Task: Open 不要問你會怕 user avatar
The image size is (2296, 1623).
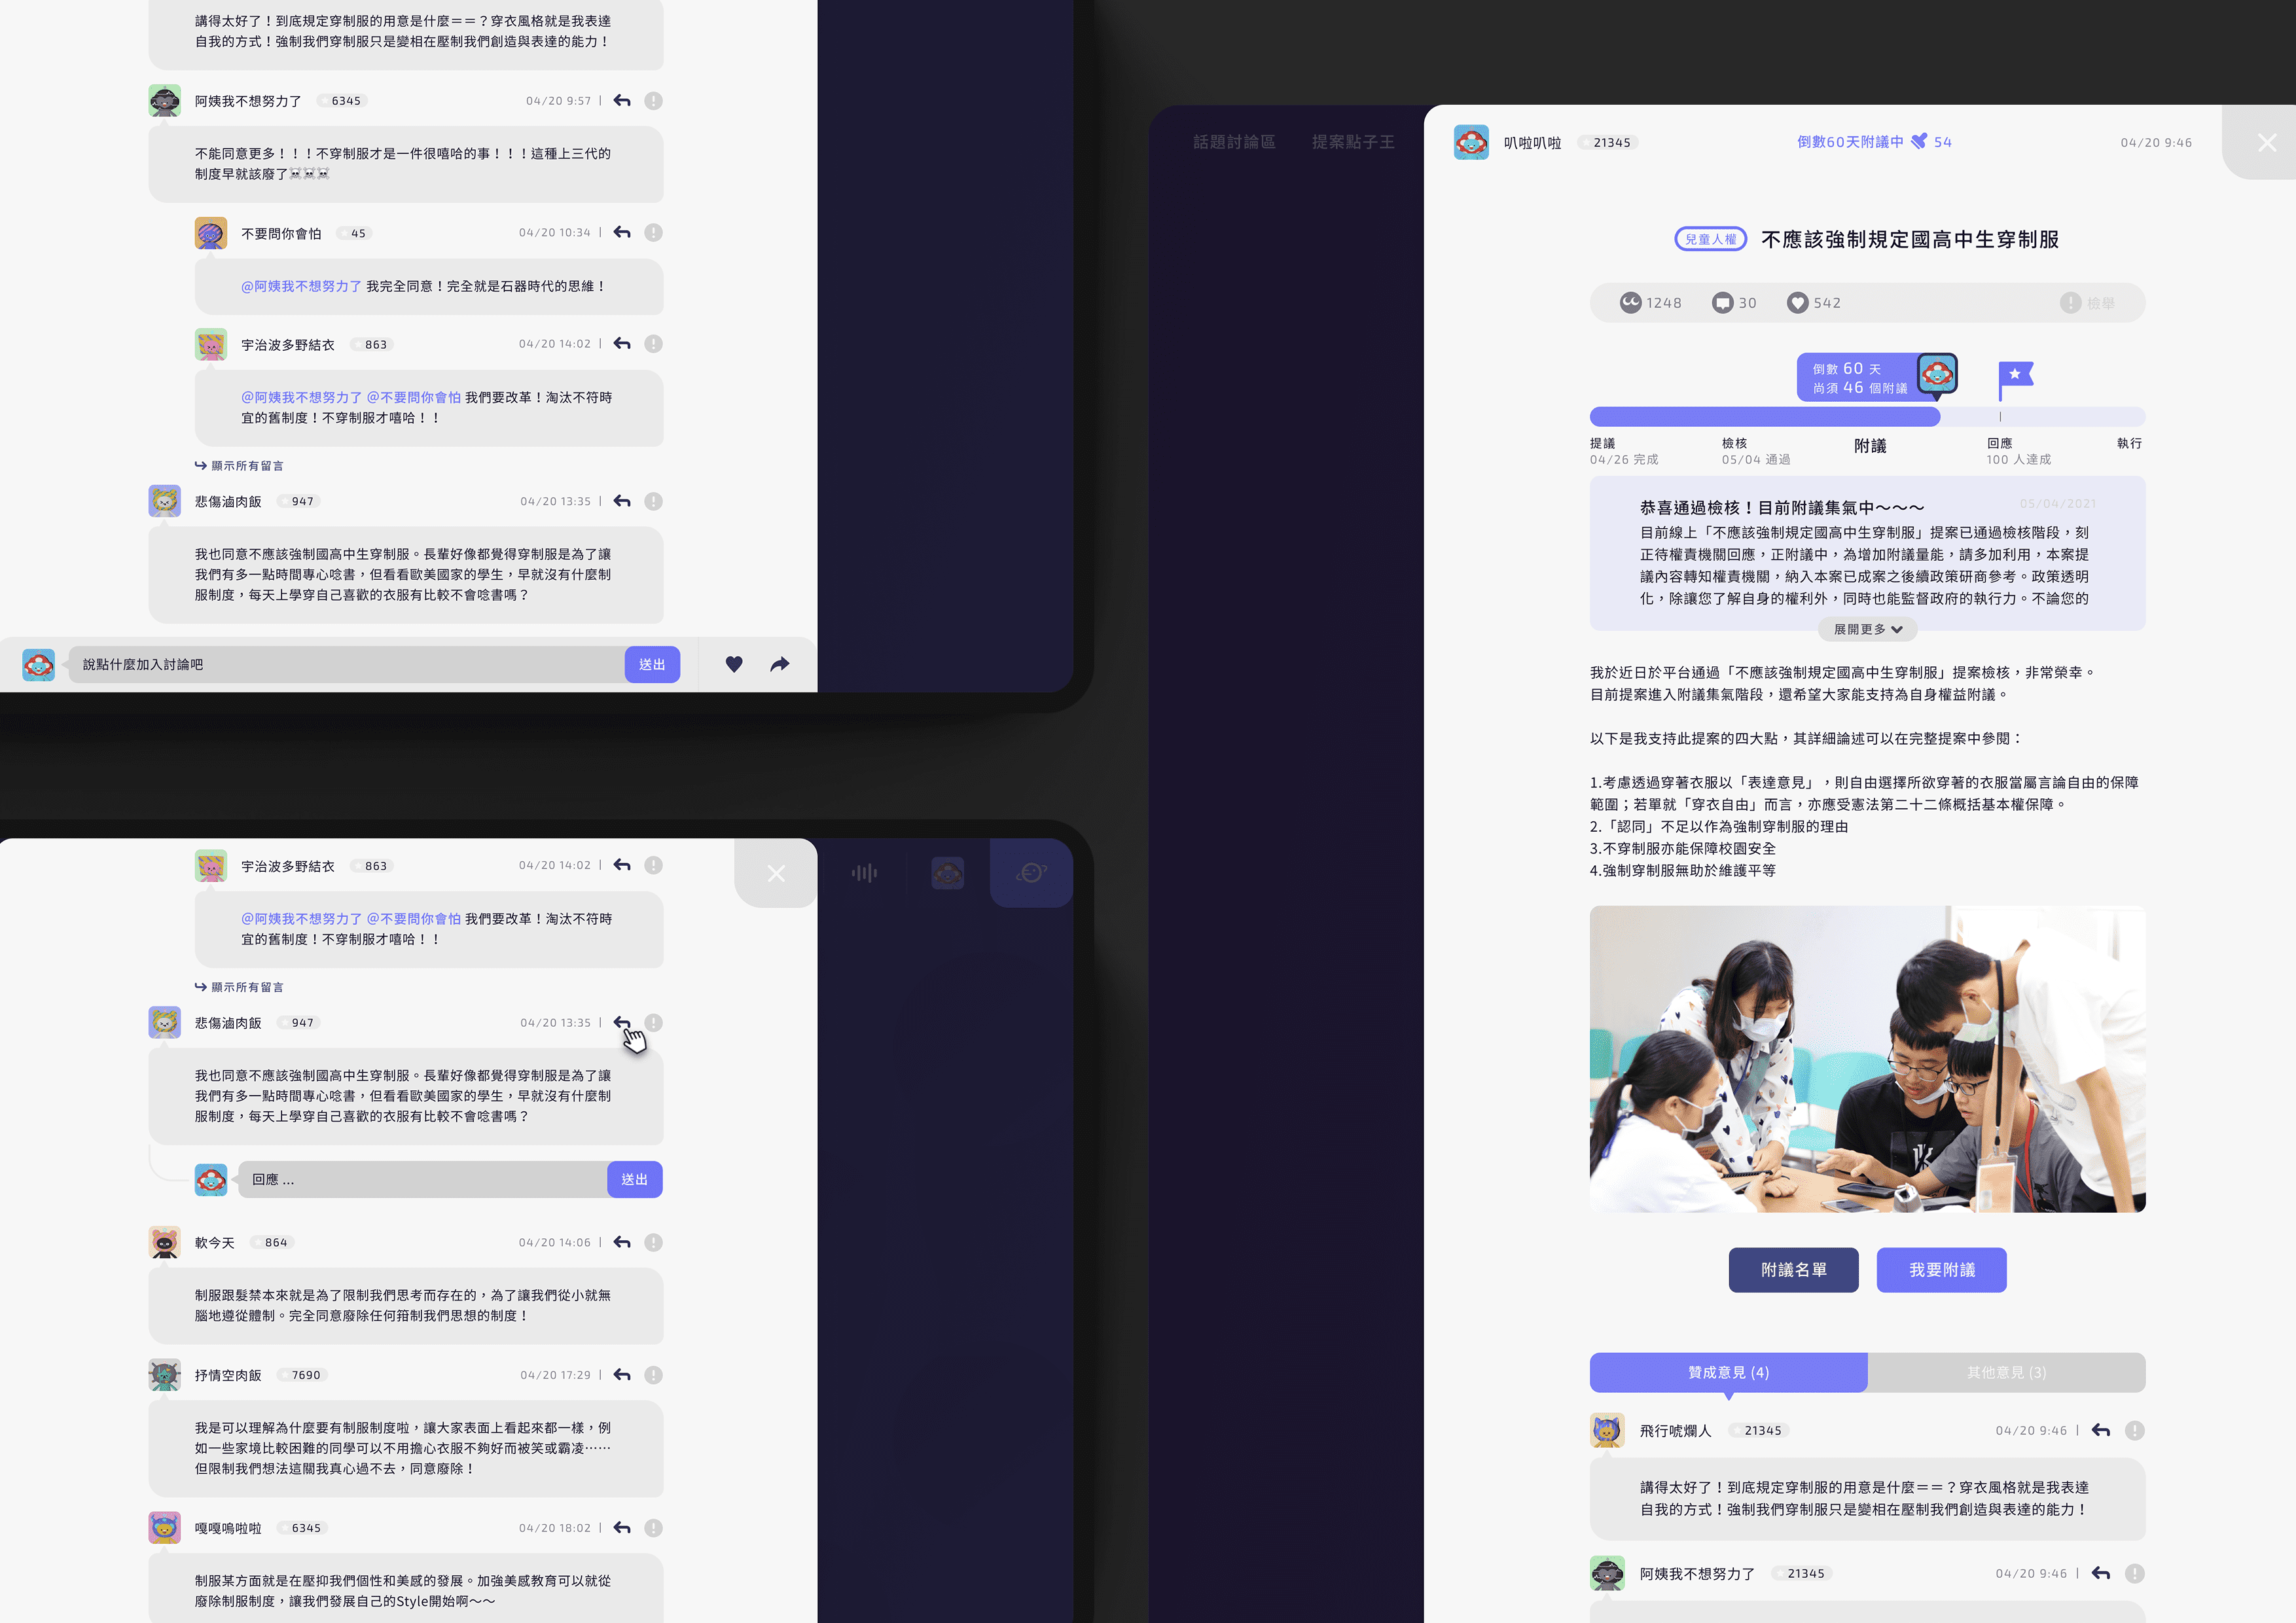Action: tap(211, 233)
